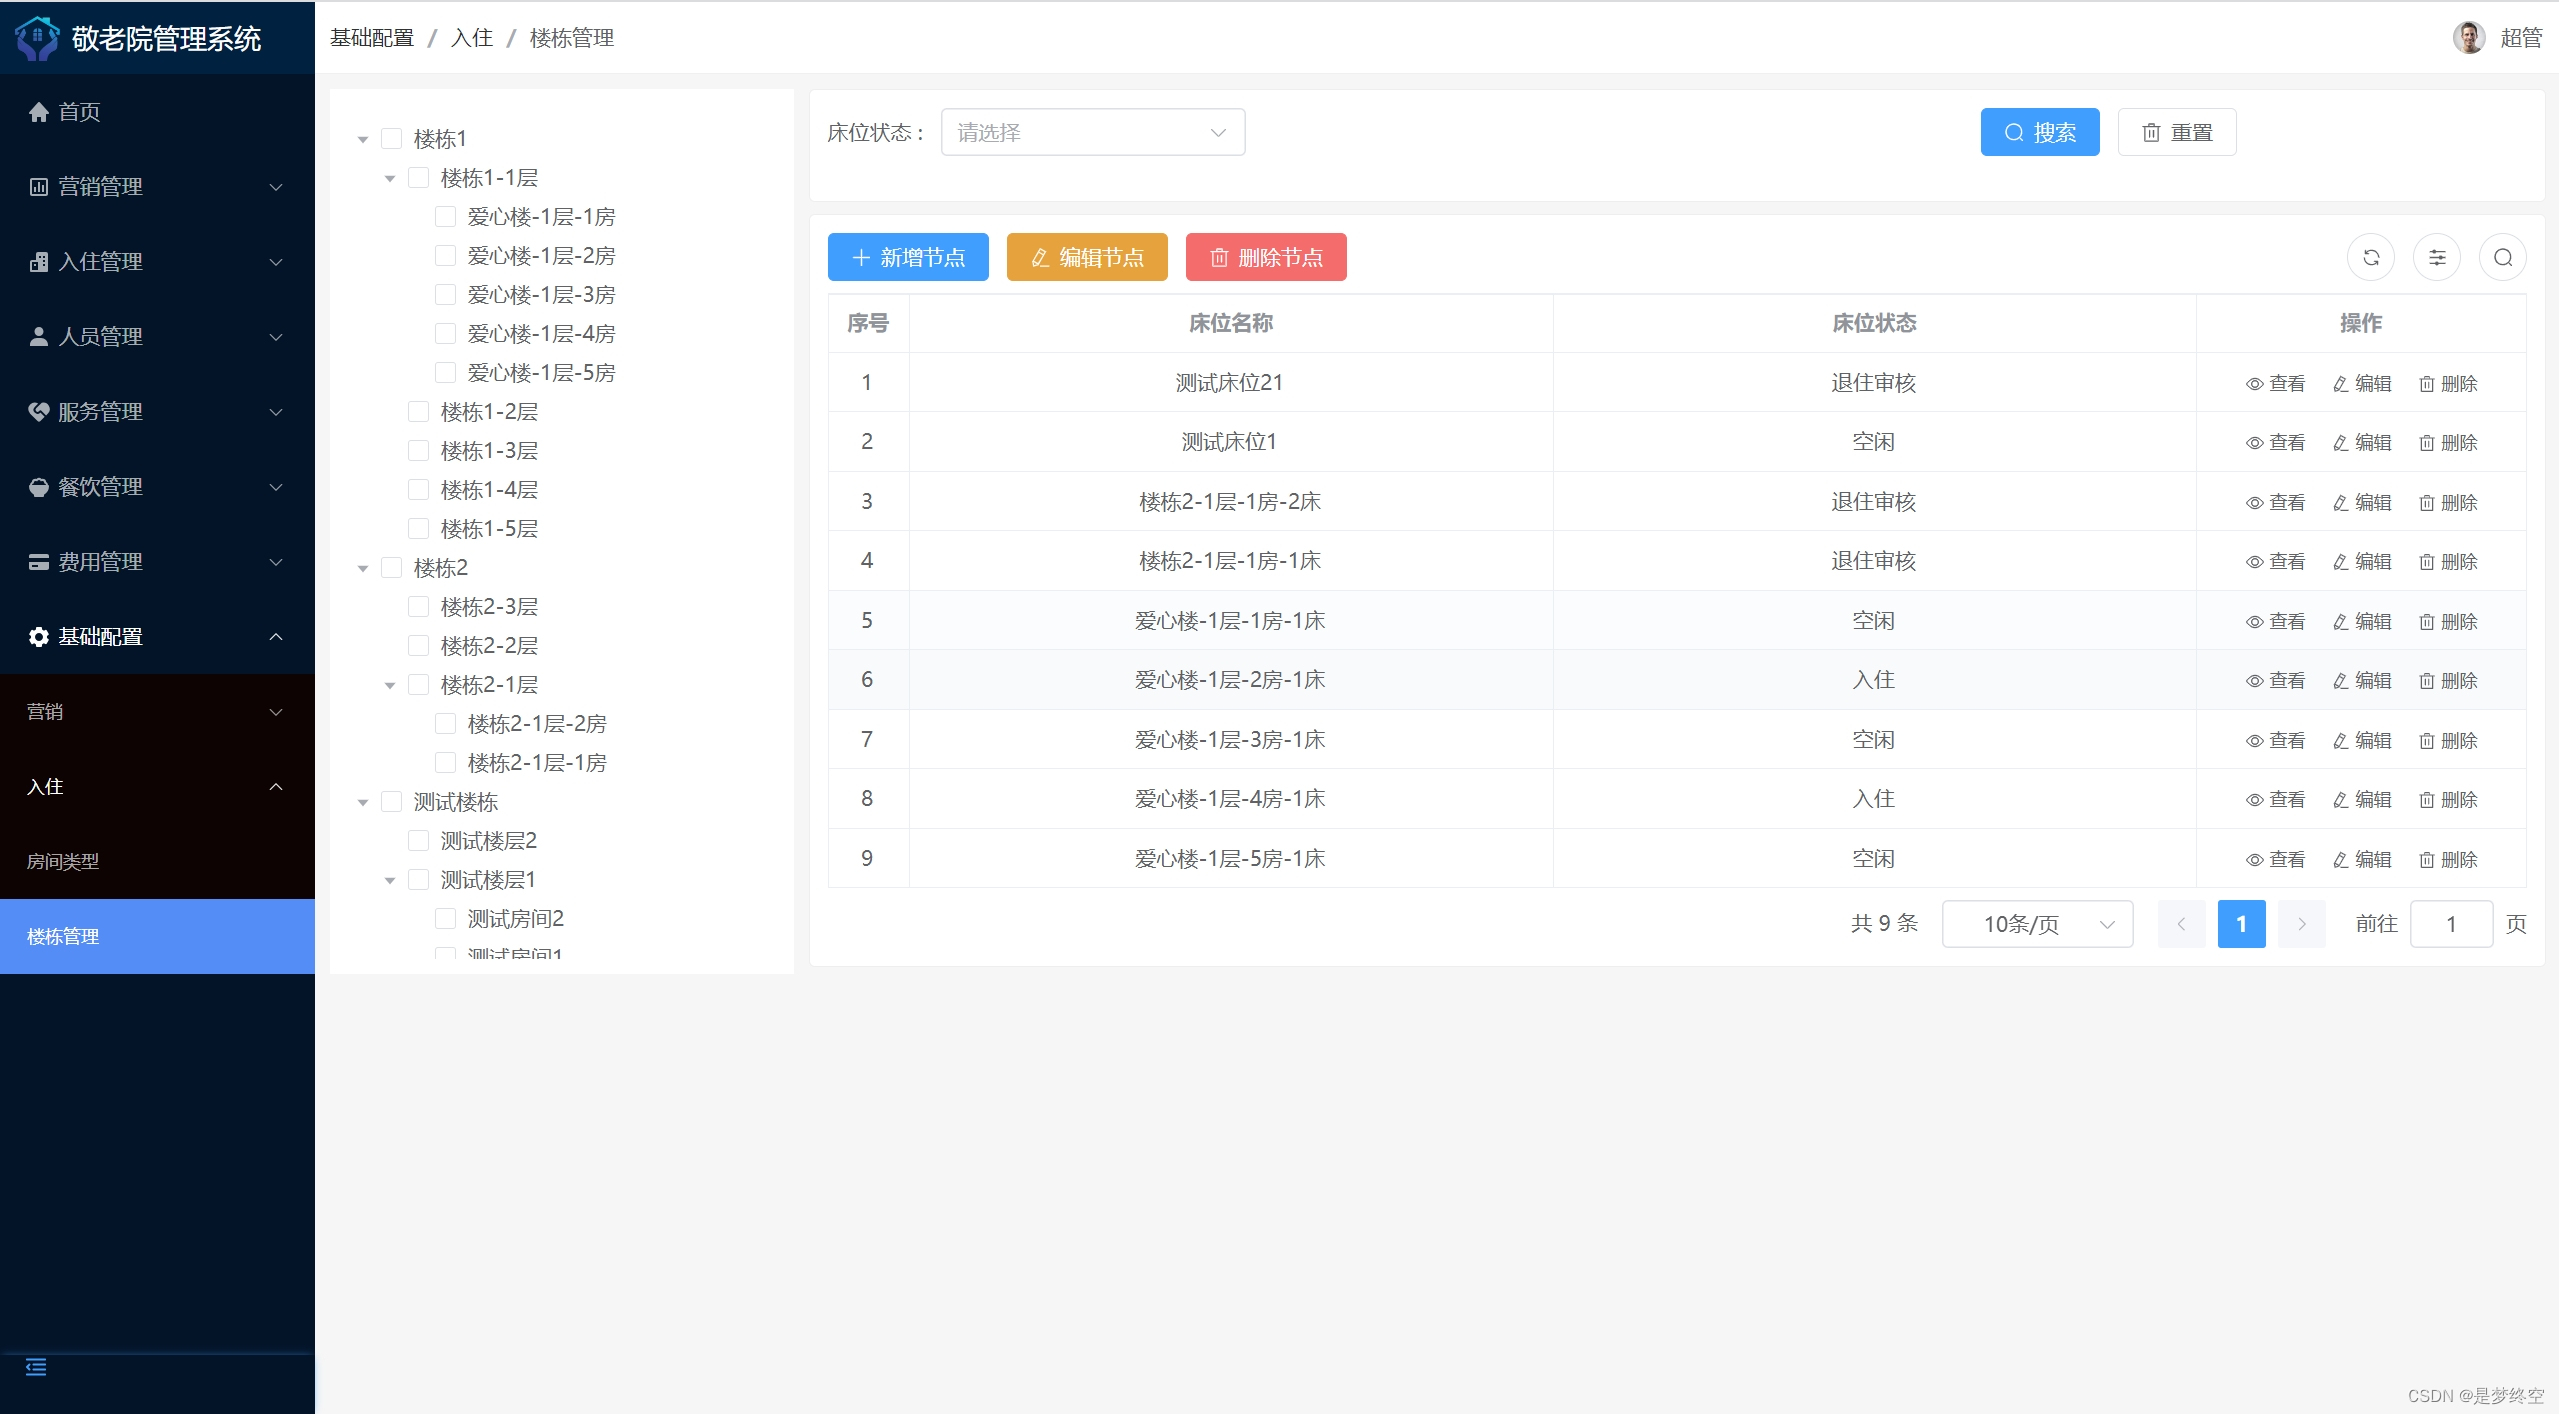The height and width of the screenshot is (1414, 2559).
Task: Click the 新增节点 button
Action: (907, 258)
